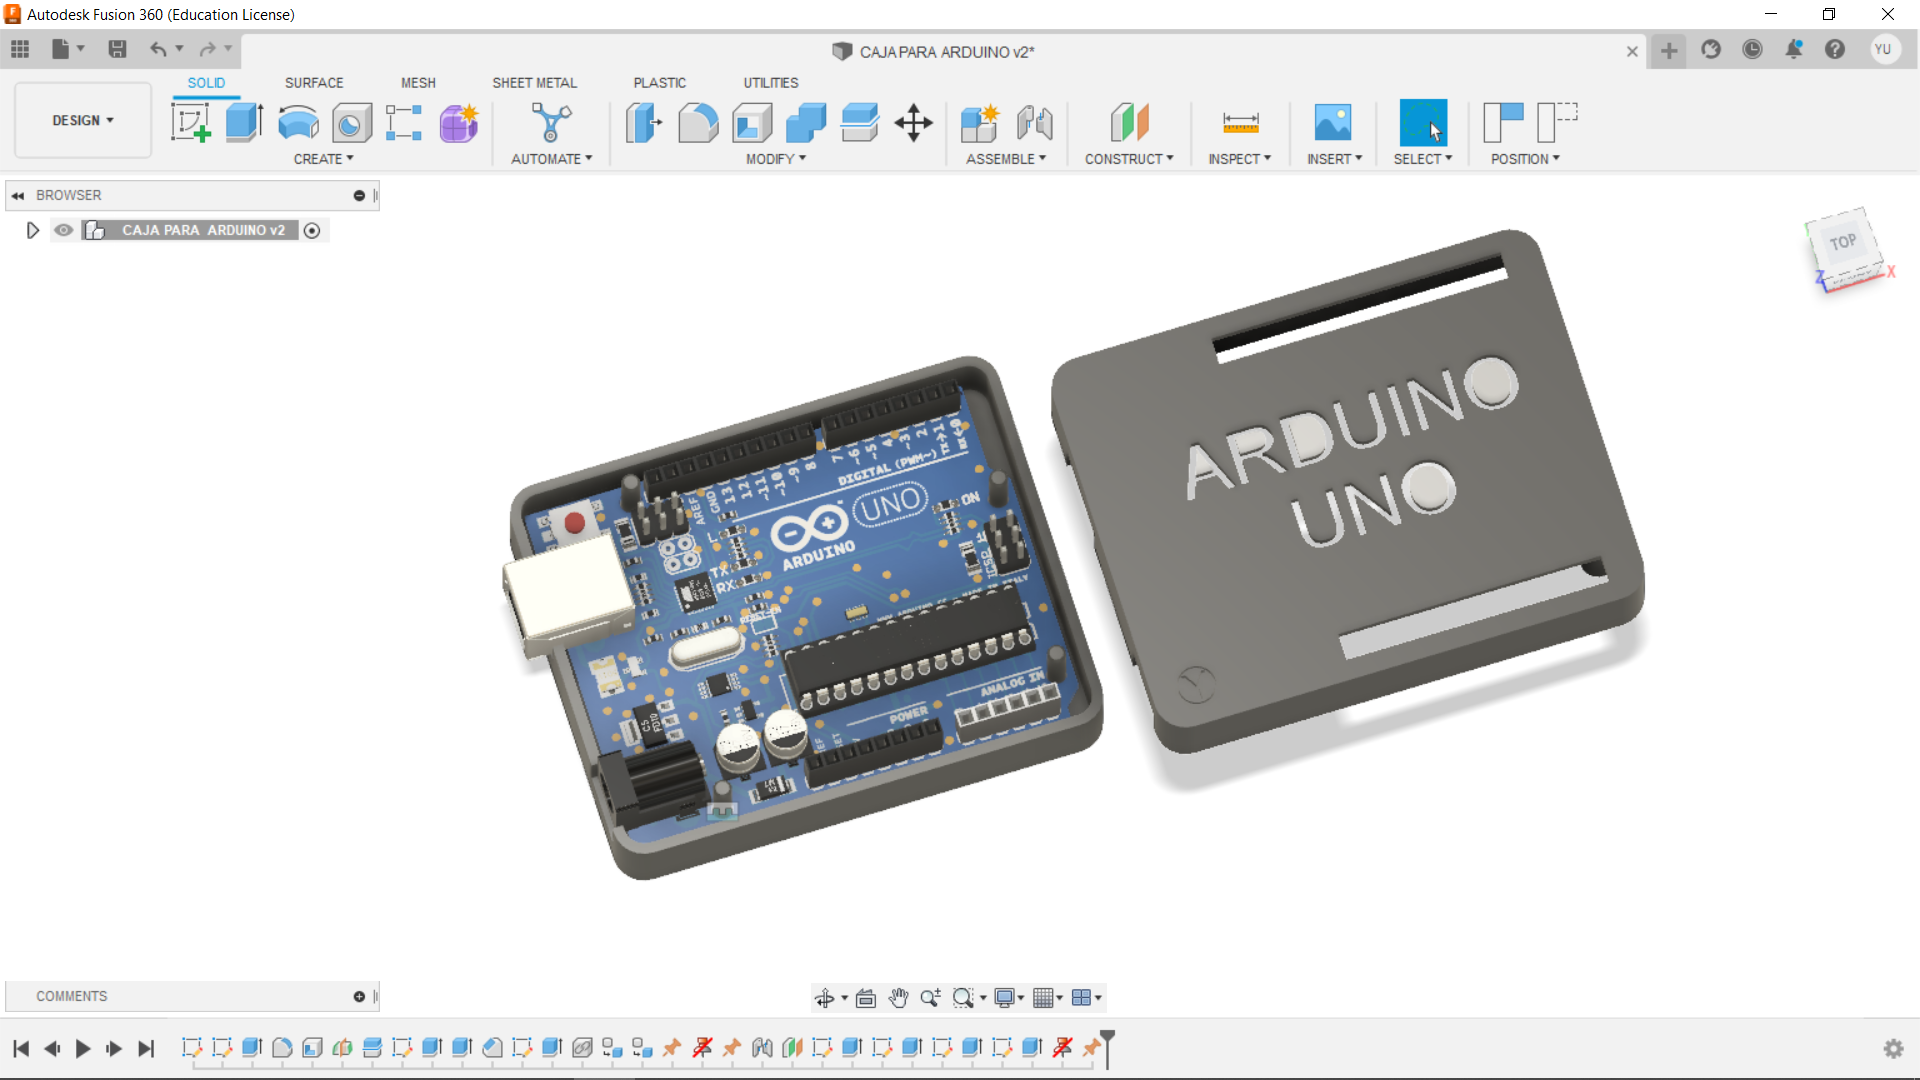Click the Joint icon under Assemble
Viewport: 1920px width, 1080px height.
(1035, 122)
